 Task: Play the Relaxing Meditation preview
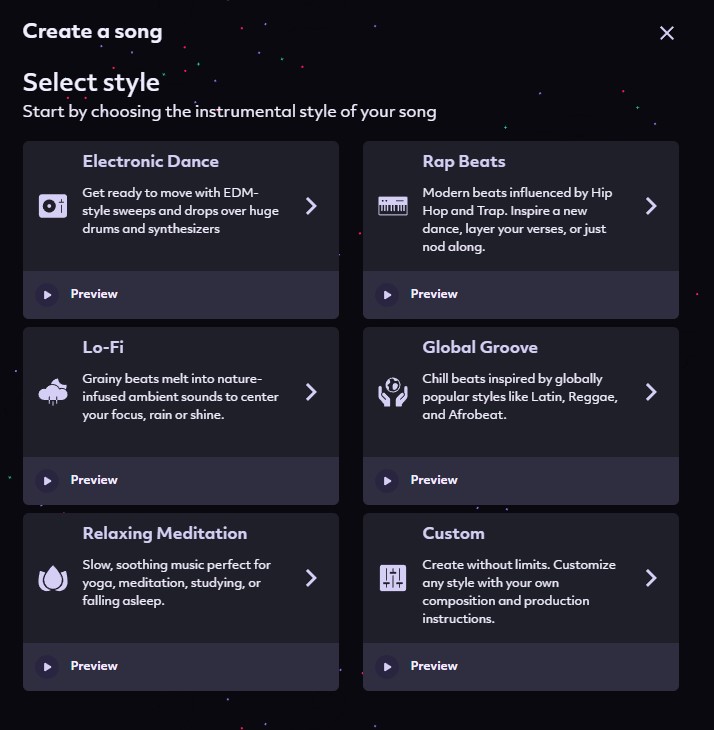tap(47, 667)
